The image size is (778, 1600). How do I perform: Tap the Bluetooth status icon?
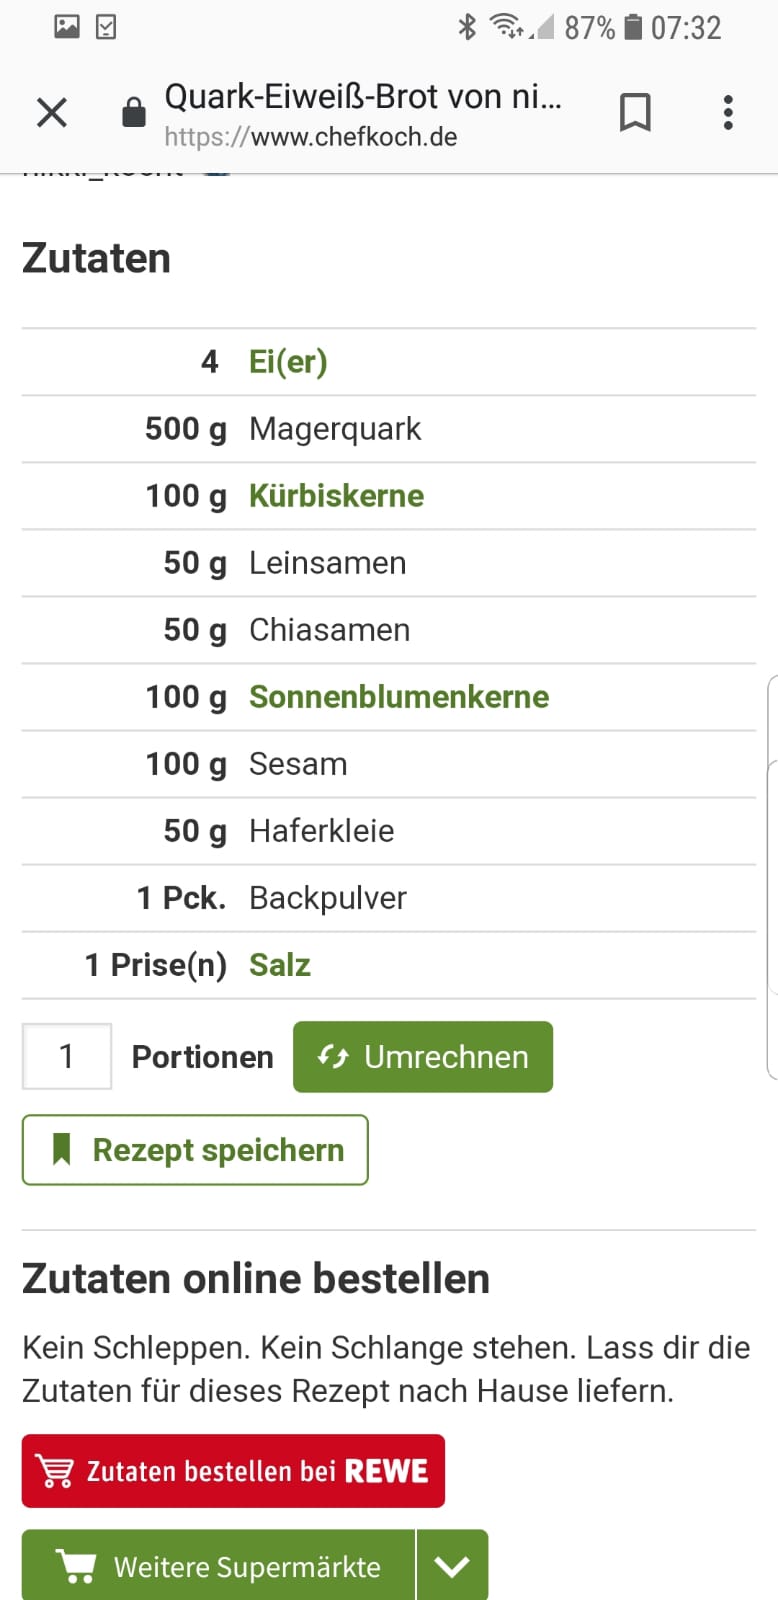coord(466,27)
